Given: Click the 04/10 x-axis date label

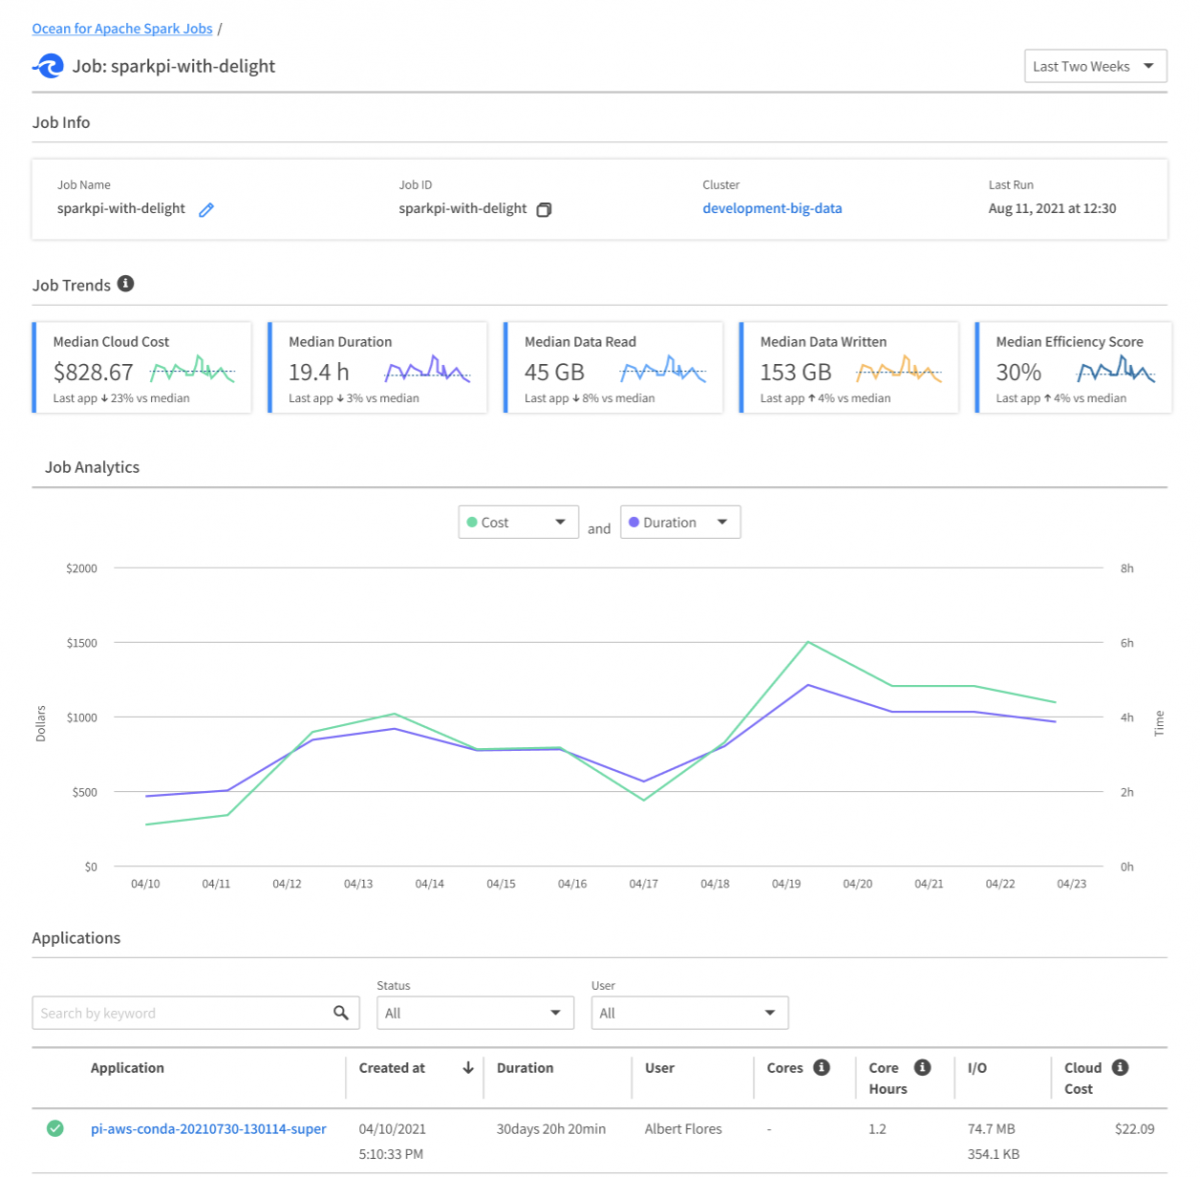Looking at the screenshot, I should point(145,884).
